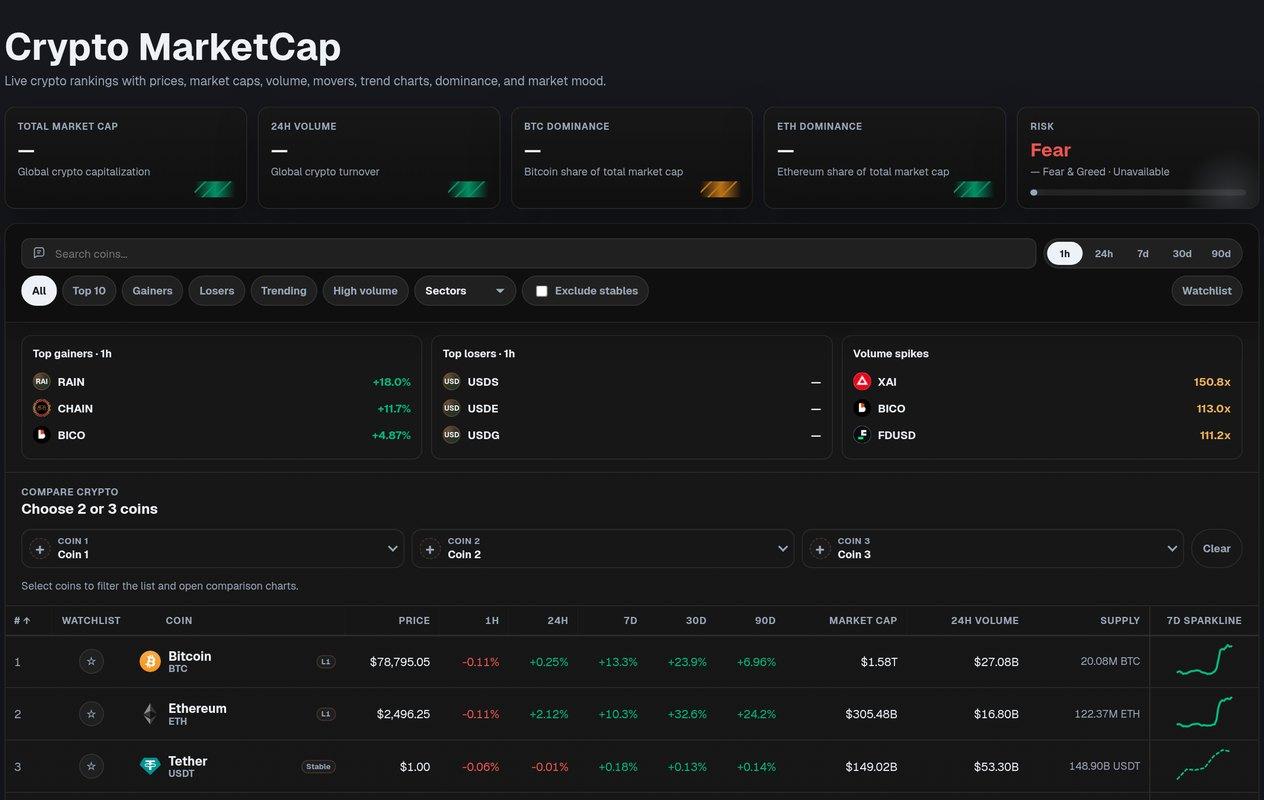Click the search icon in the coin search bar
Image resolution: width=1264 pixels, height=800 pixels.
click(x=39, y=253)
